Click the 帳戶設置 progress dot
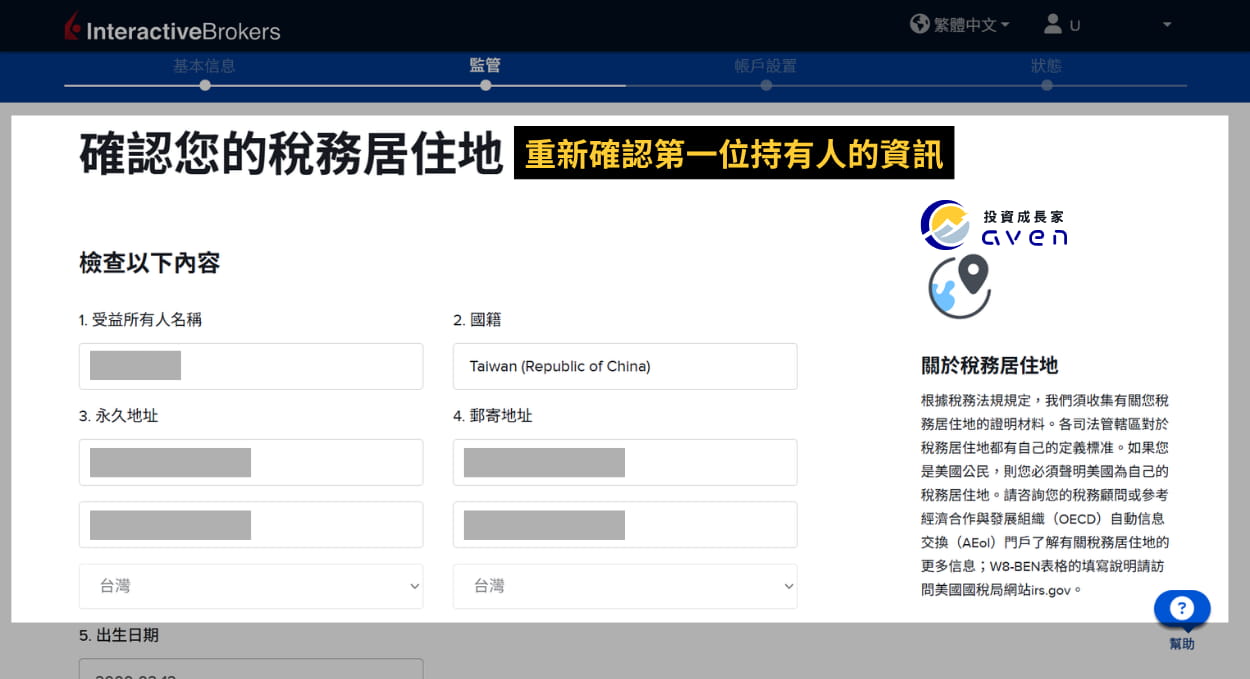This screenshot has width=1250, height=679. 765,85
